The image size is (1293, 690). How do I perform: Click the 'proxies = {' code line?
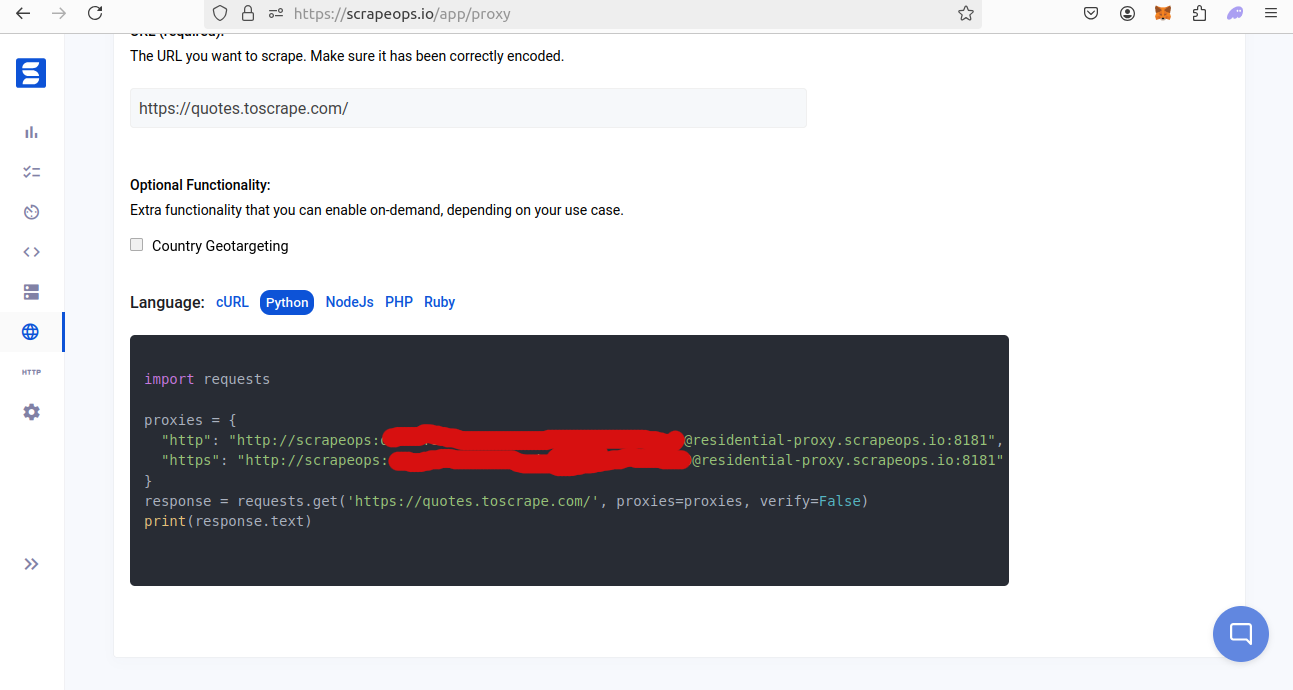(x=190, y=420)
